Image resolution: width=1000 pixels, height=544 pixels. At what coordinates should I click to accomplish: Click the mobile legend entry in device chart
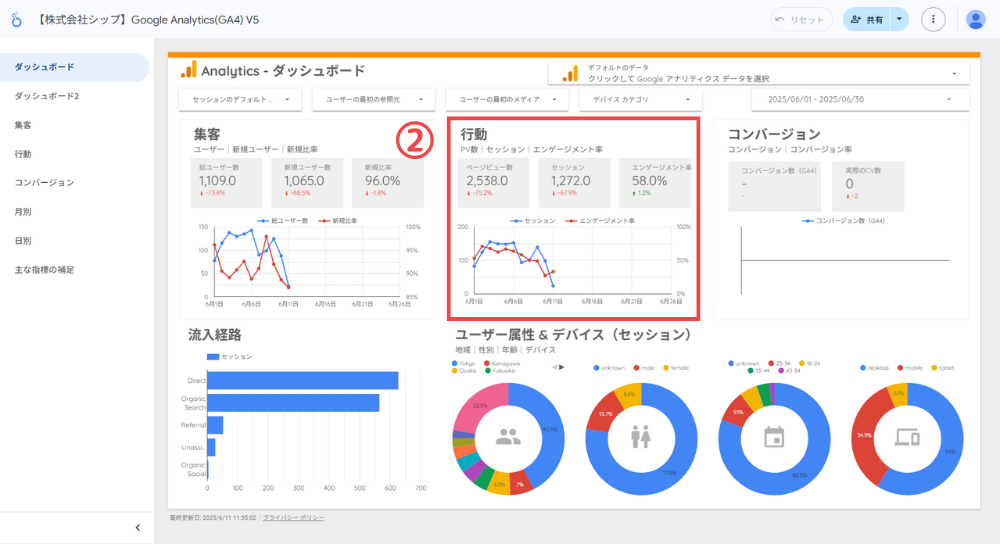910,368
